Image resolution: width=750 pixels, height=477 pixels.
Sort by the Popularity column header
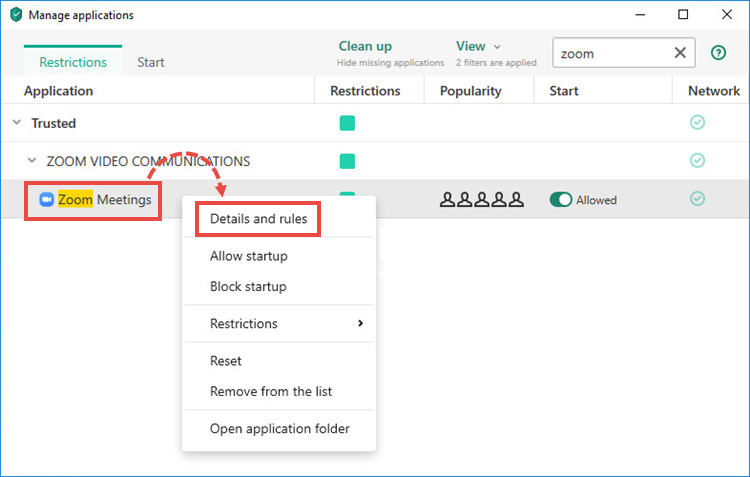click(x=471, y=91)
